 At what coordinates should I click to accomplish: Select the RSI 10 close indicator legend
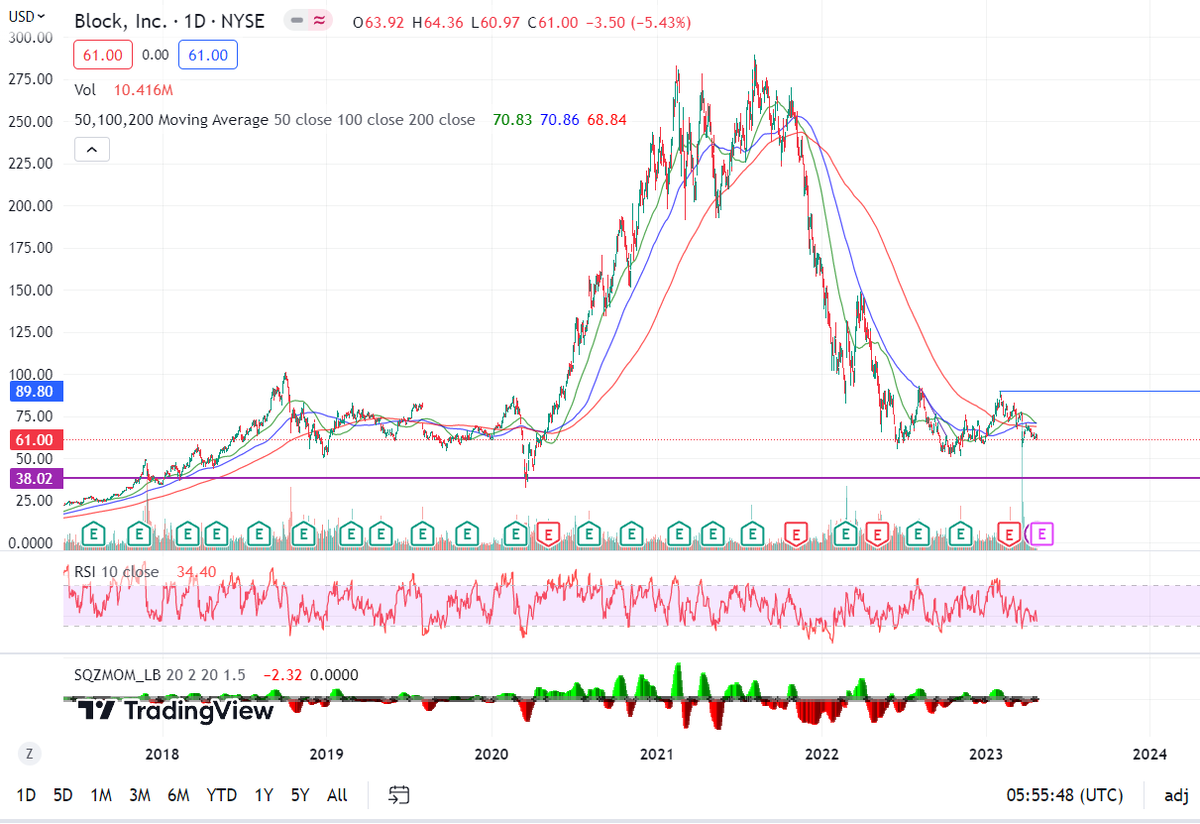[x=116, y=572]
